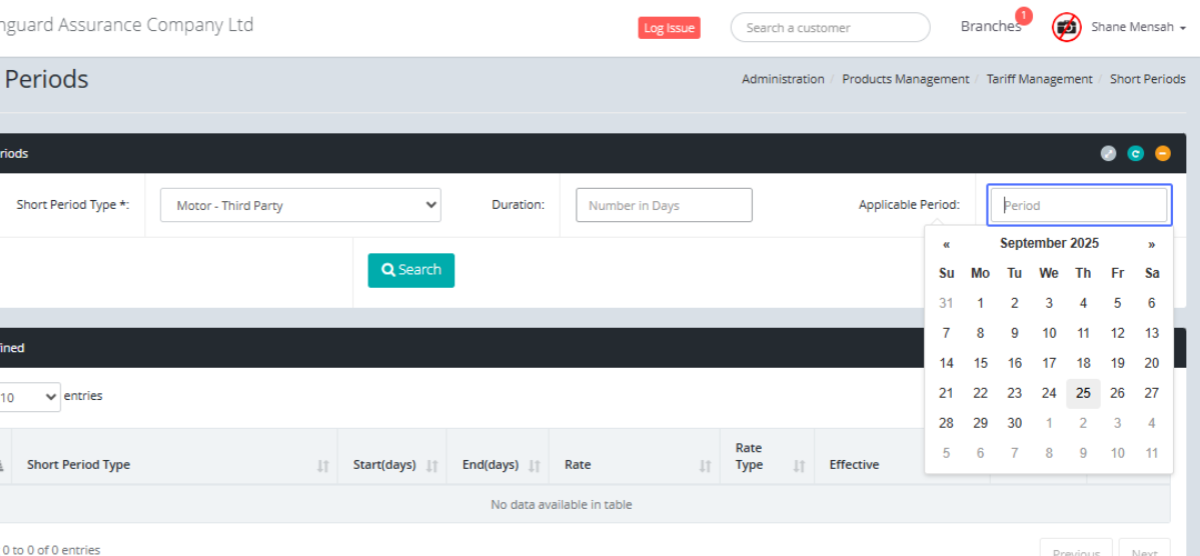Click September 2025 calendar month title
Viewport: 1200px width, 556px height.
(x=1049, y=244)
